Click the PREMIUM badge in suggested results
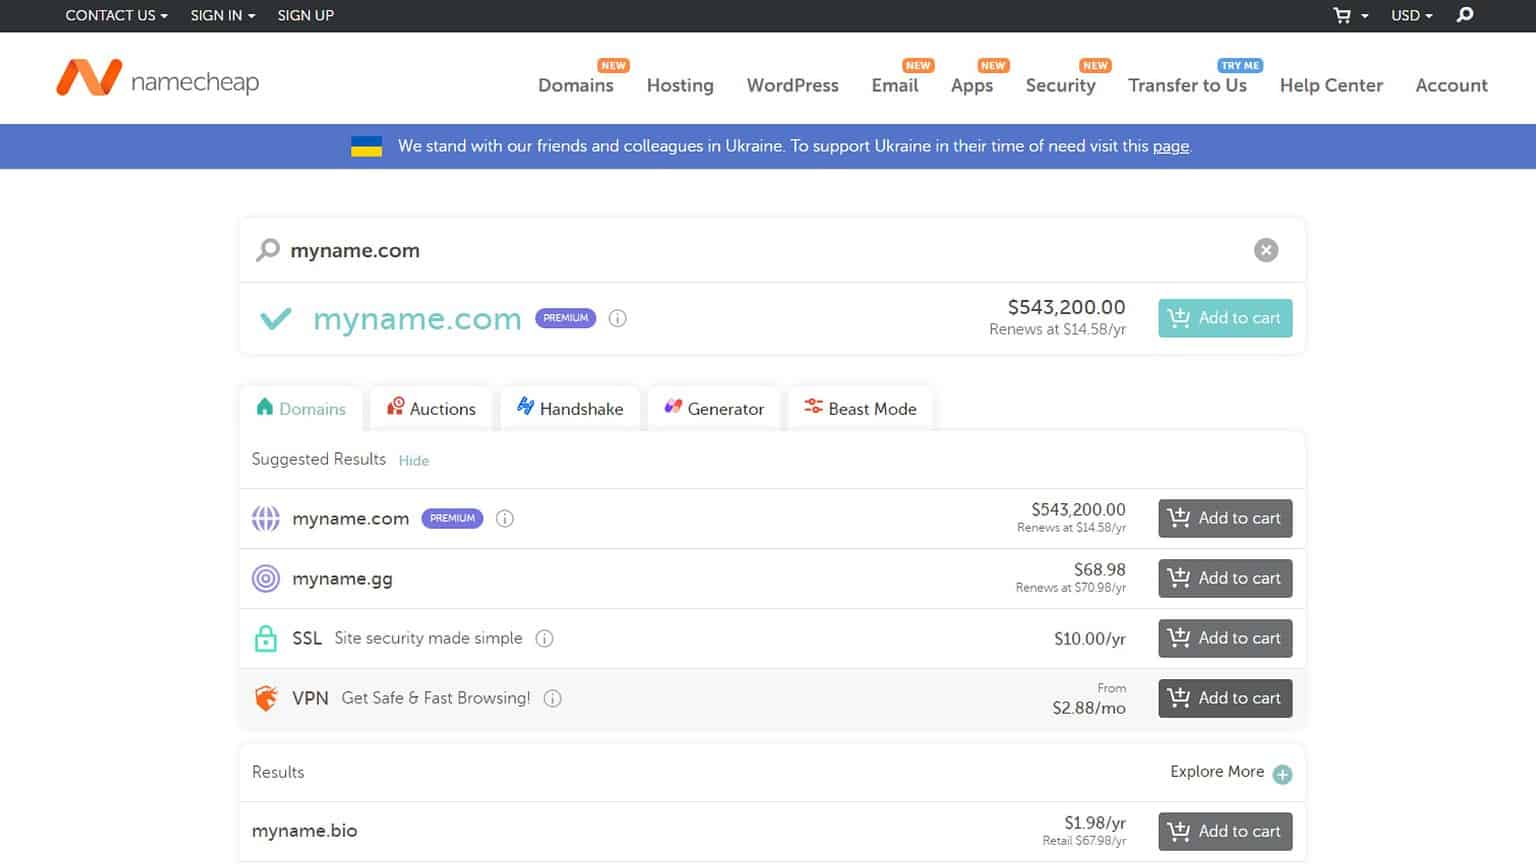This screenshot has width=1536, height=864. (x=452, y=518)
